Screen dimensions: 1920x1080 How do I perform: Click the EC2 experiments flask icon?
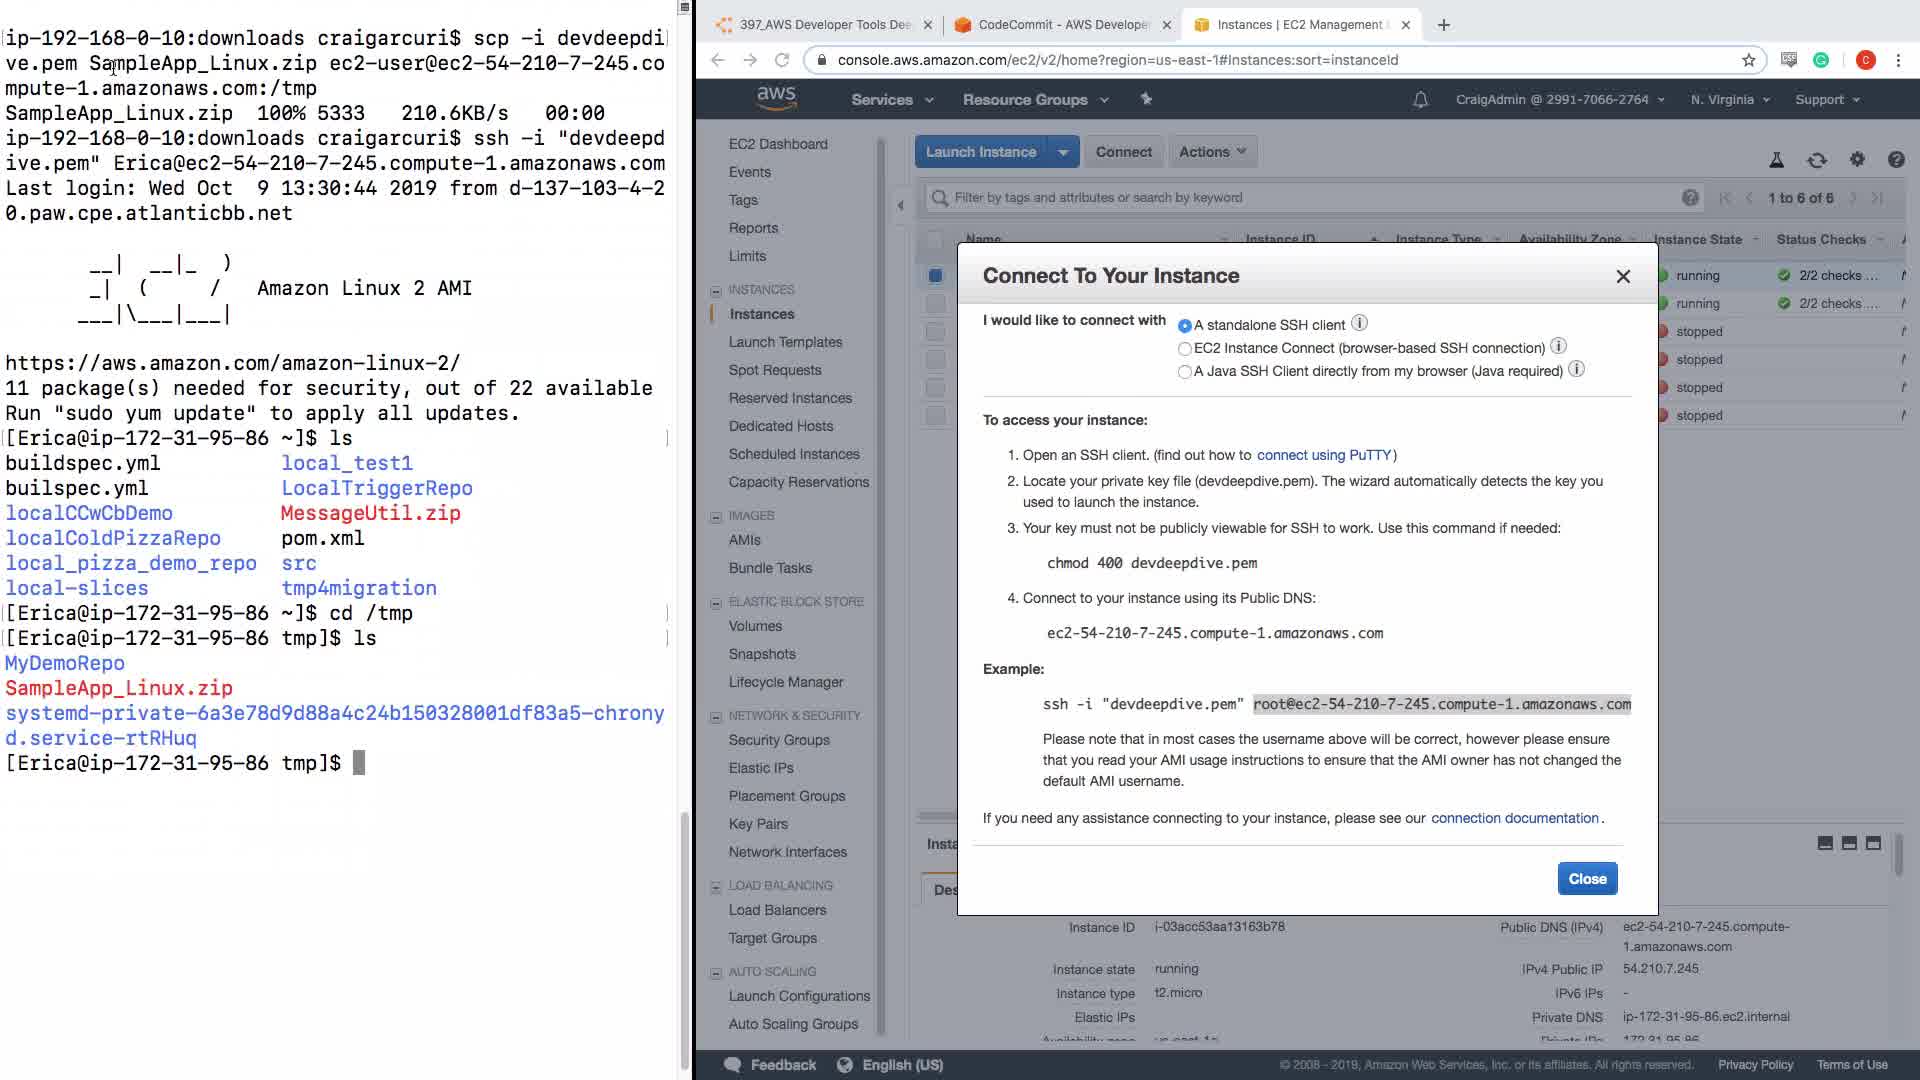(1776, 160)
